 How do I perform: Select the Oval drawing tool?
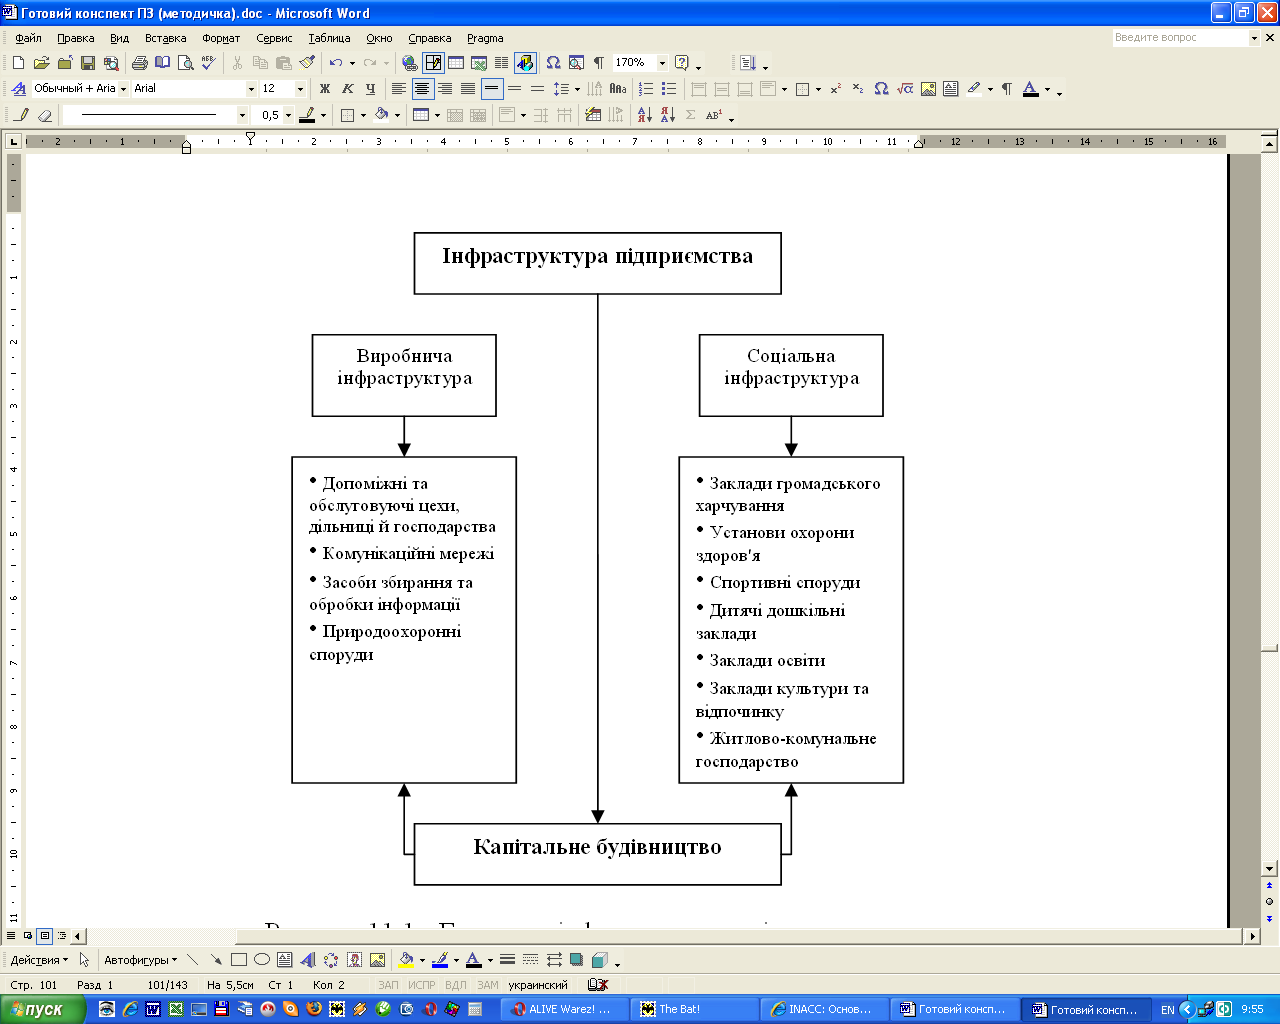click(x=261, y=960)
